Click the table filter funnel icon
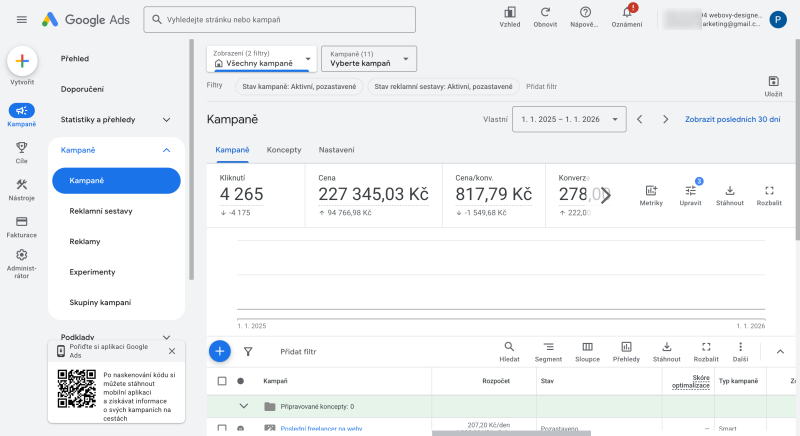 coord(248,351)
